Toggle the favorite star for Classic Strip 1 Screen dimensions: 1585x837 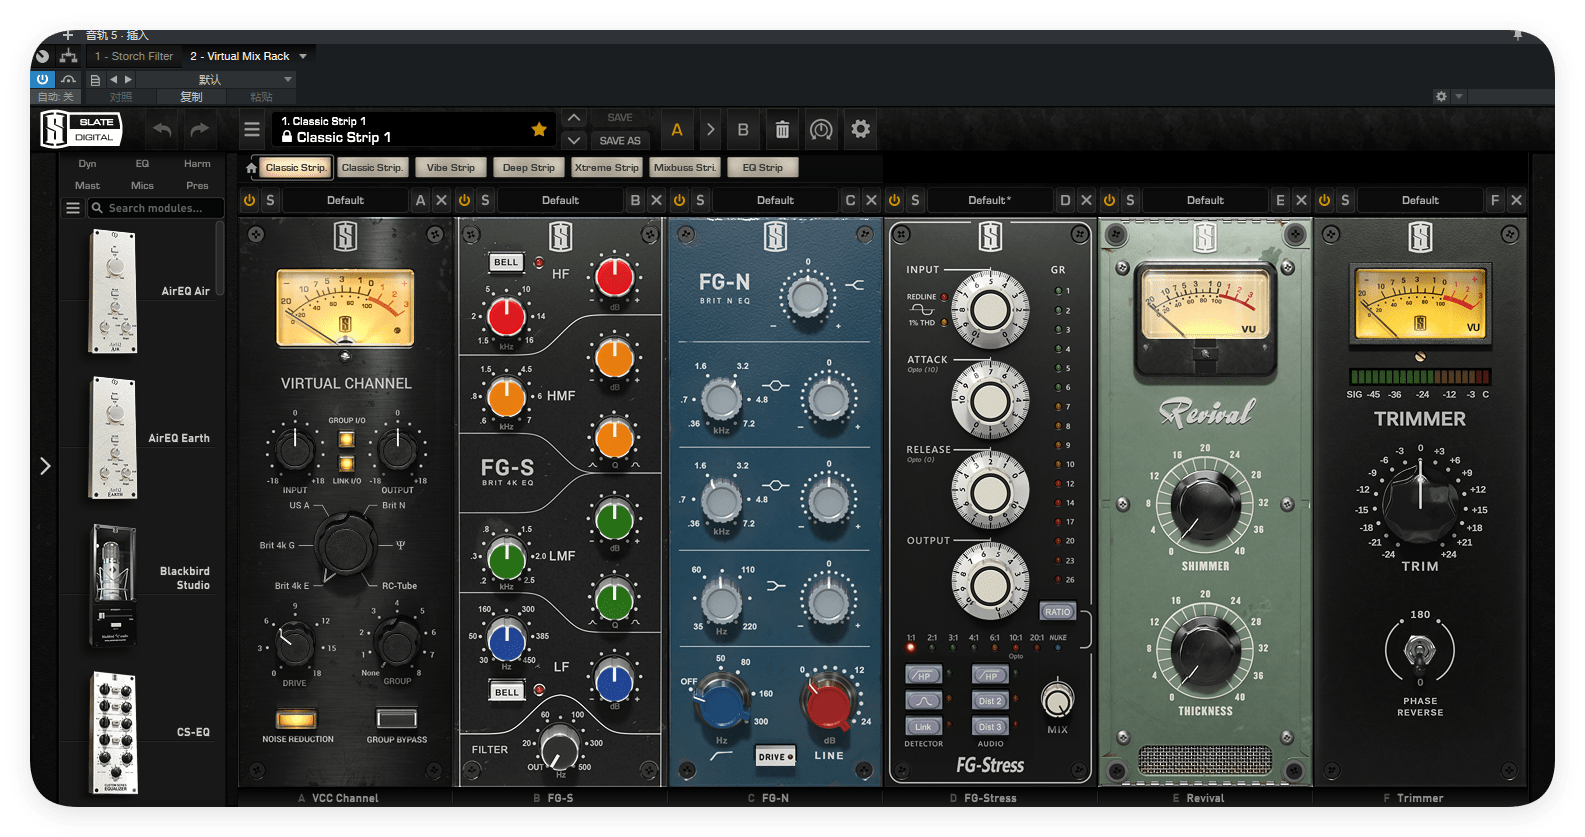click(539, 129)
